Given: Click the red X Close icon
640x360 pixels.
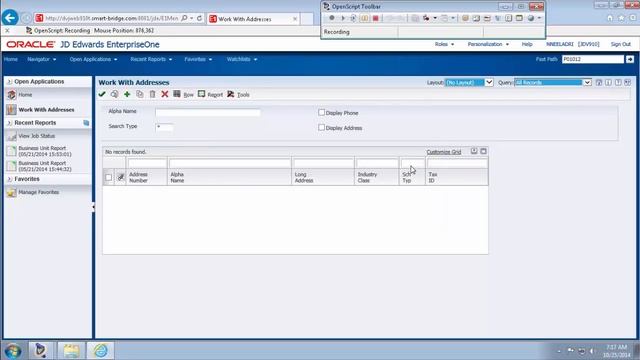Looking at the screenshot, I should (165, 94).
